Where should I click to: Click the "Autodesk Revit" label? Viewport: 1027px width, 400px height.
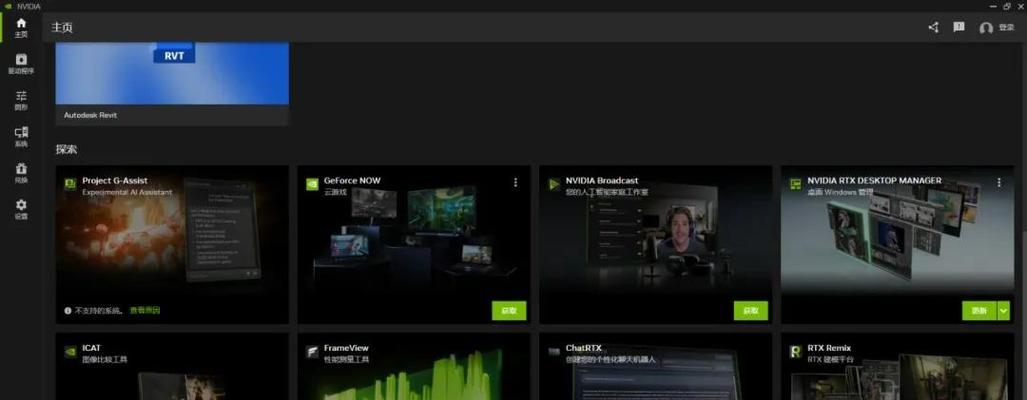pos(90,115)
